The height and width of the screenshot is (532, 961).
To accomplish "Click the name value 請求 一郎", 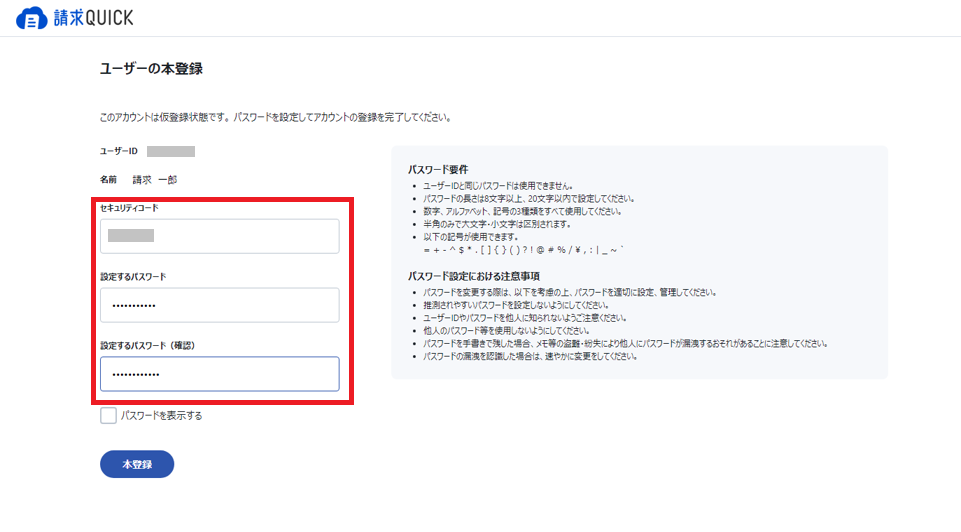I will pyautogui.click(x=155, y=180).
